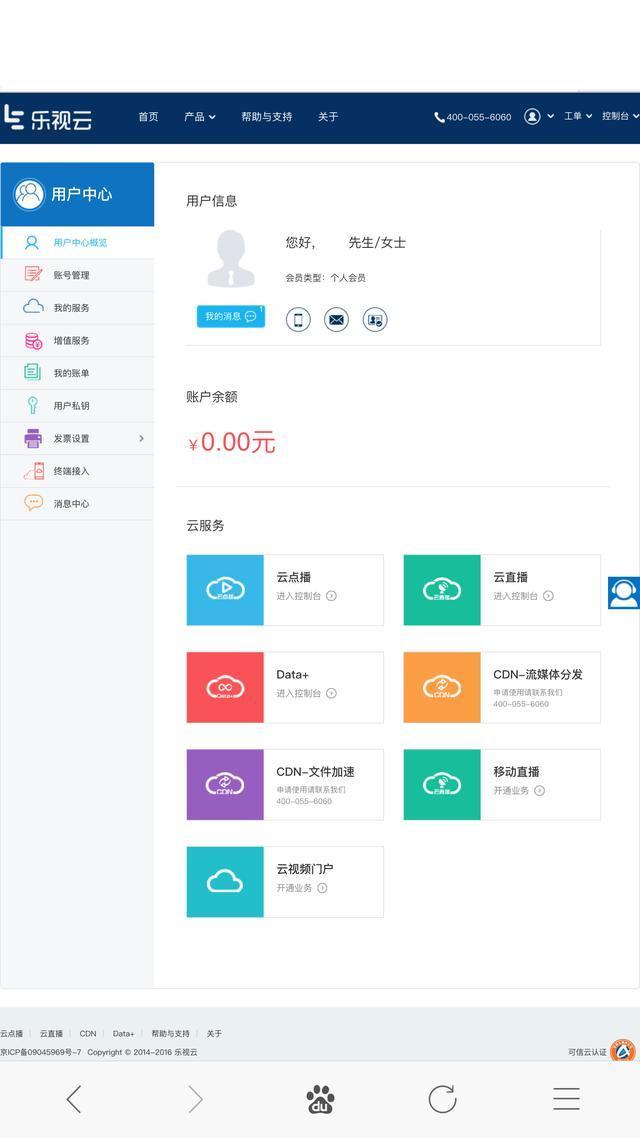Click the CDN-流媒体分发 orange tile

click(x=442, y=687)
